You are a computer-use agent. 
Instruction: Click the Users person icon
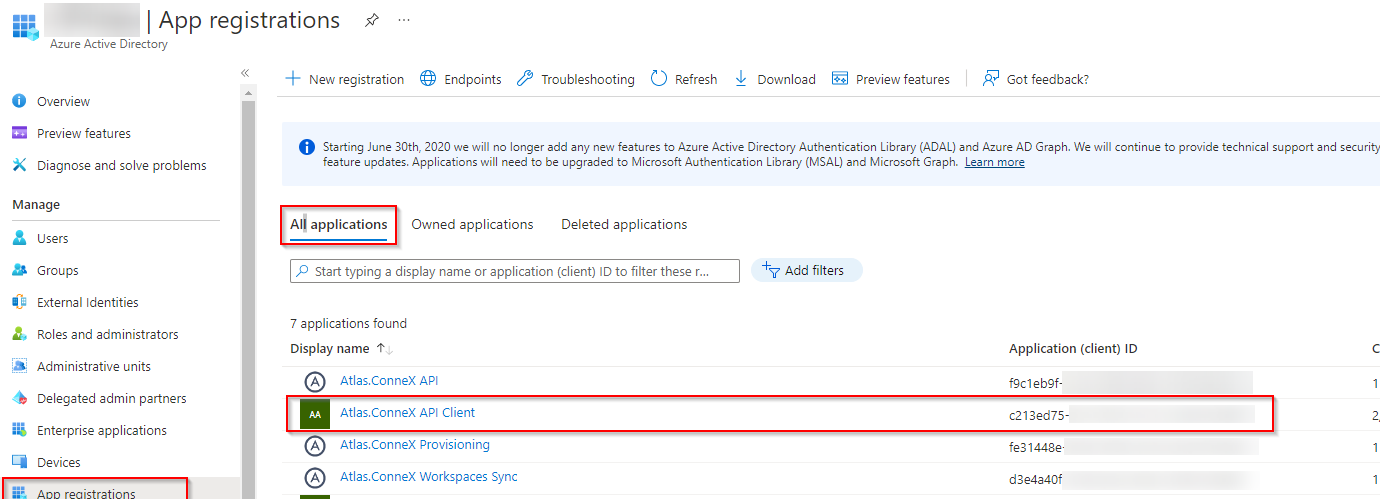point(19,238)
